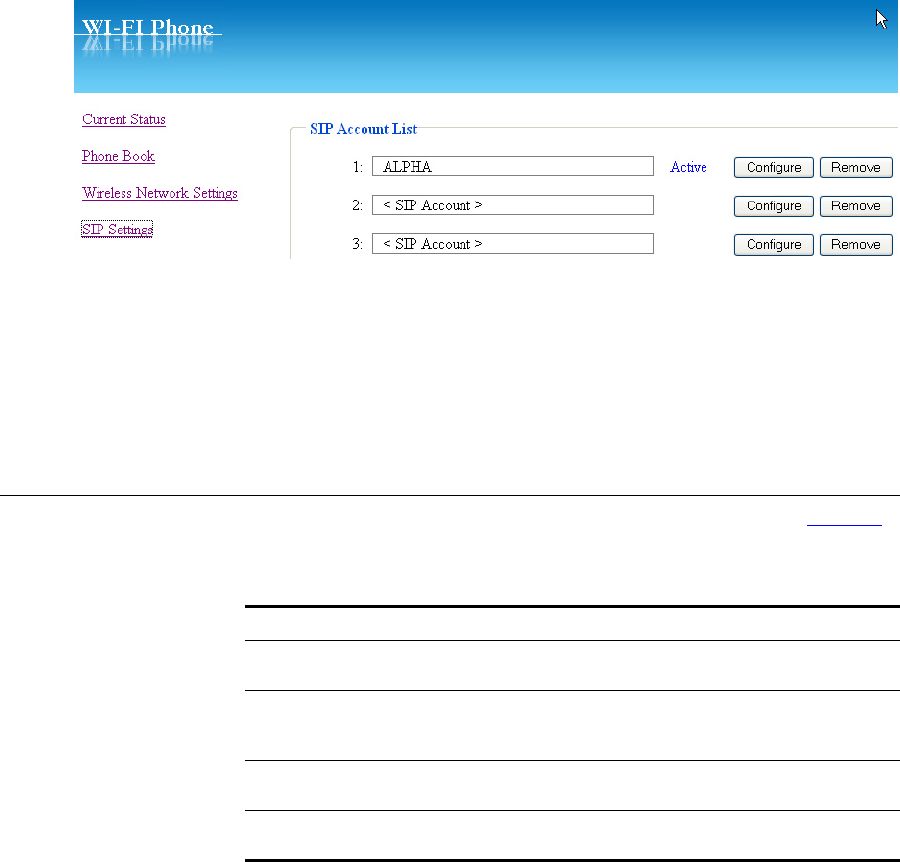
Task: Click the Active status text
Action: [x=688, y=167]
